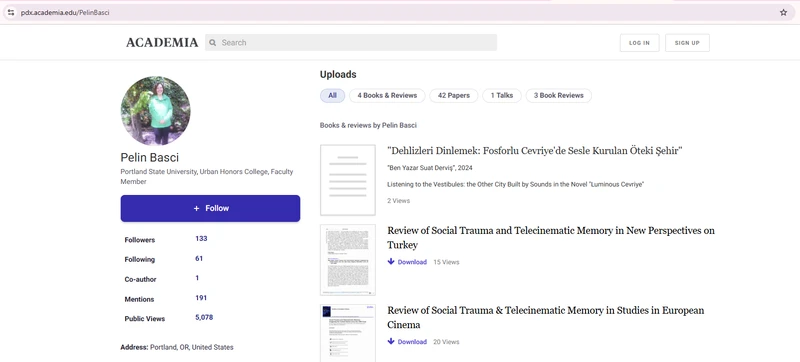
Task: Click the Co-author label
Action: [x=140, y=279]
